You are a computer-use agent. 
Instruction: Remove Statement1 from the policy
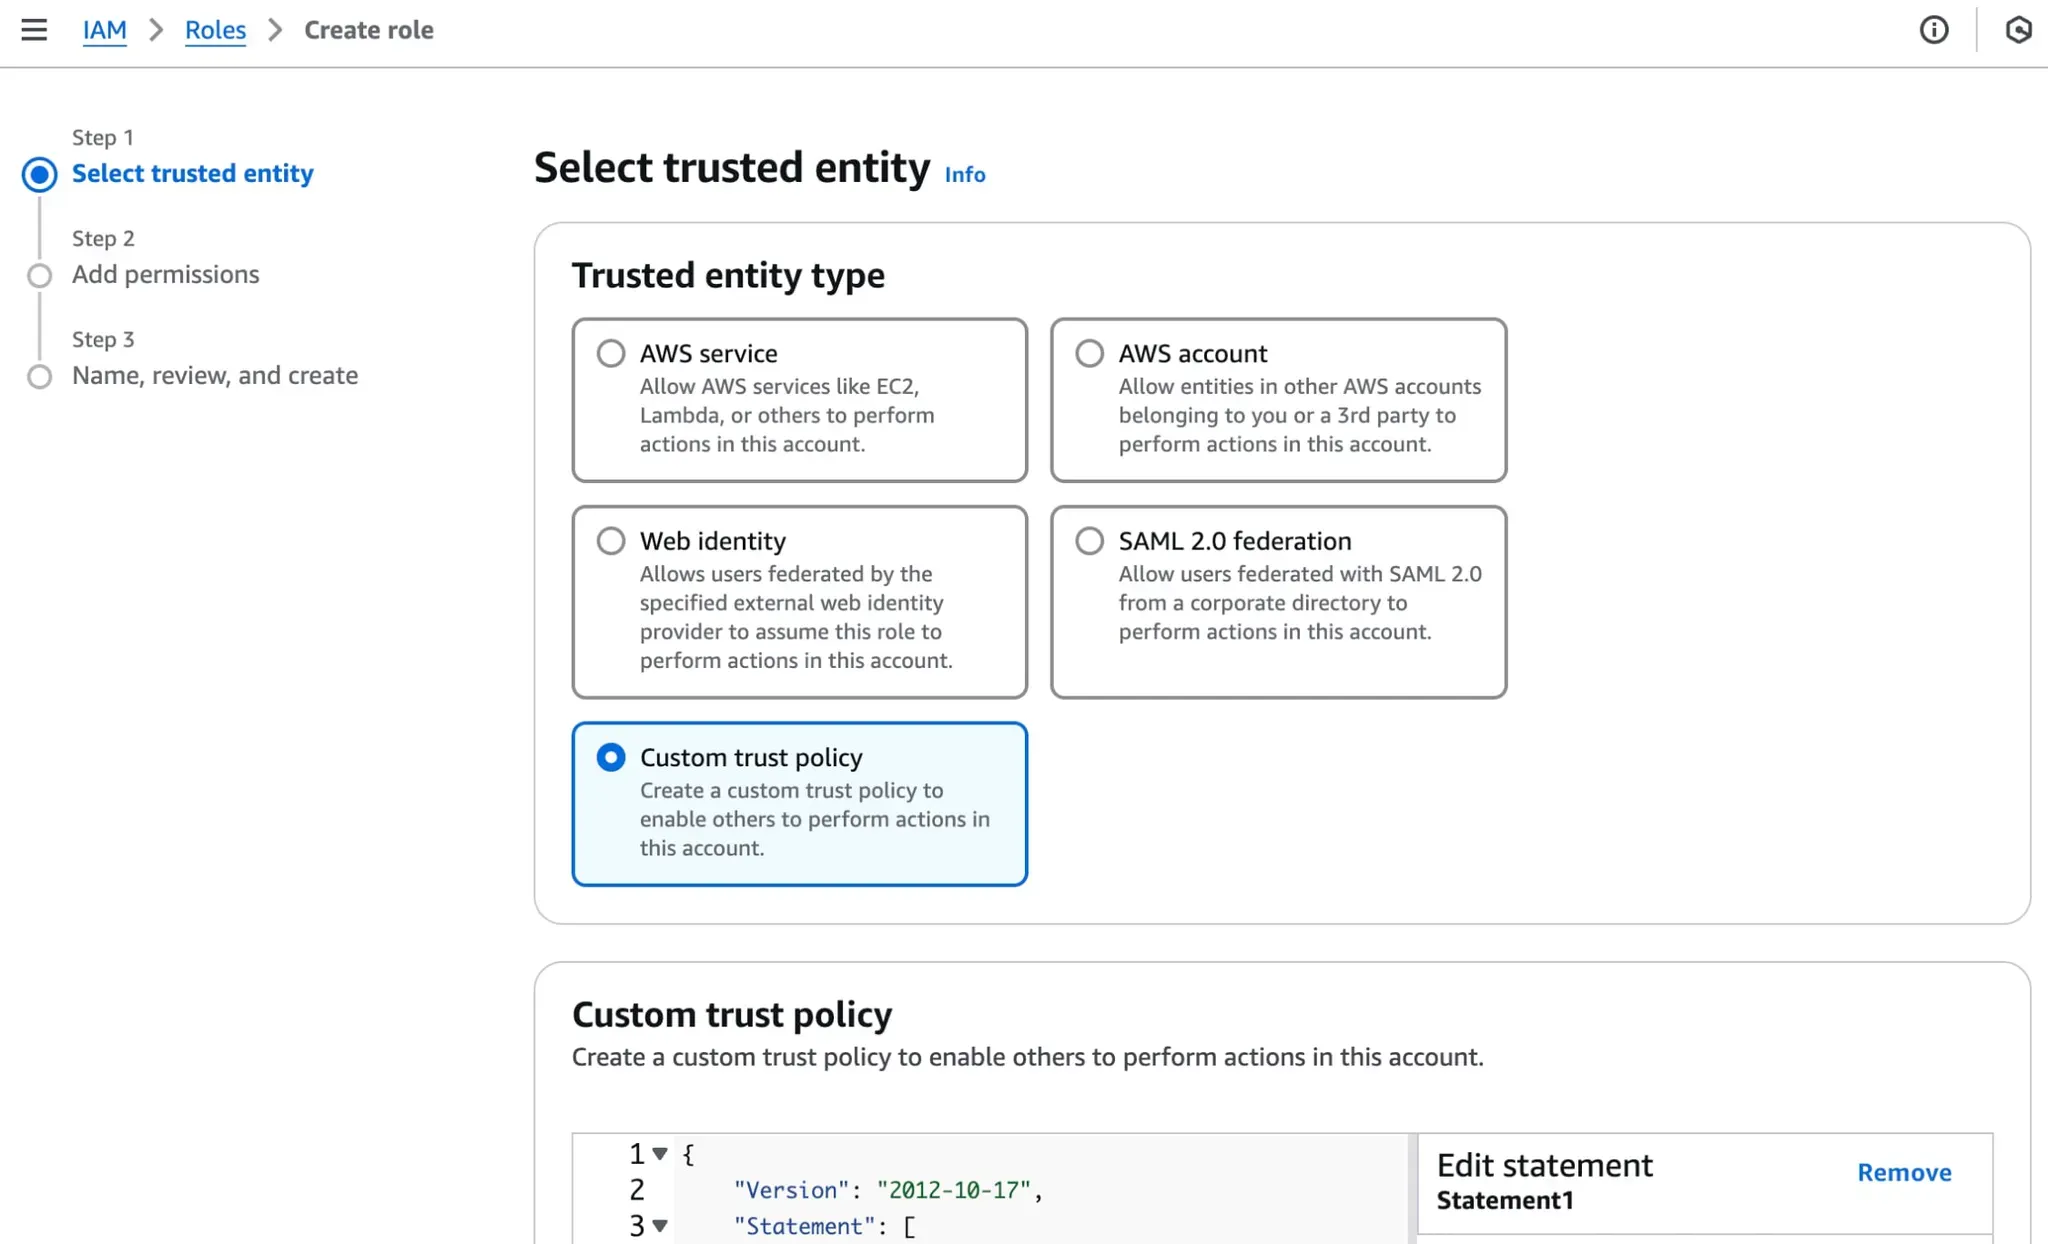[1904, 1172]
